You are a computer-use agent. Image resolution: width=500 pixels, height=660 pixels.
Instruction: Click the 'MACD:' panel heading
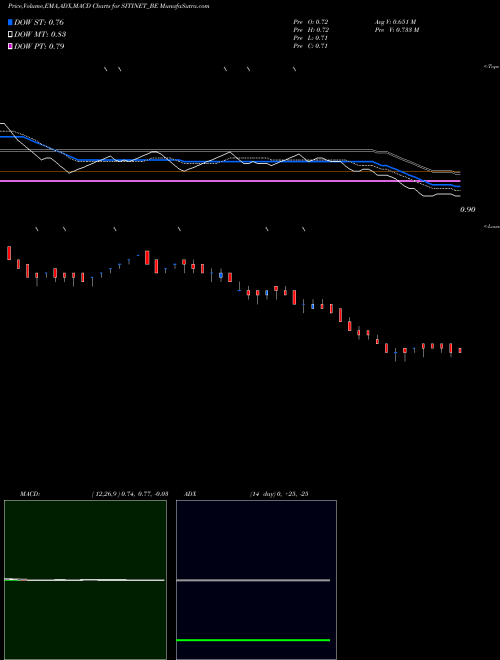(x=30, y=494)
